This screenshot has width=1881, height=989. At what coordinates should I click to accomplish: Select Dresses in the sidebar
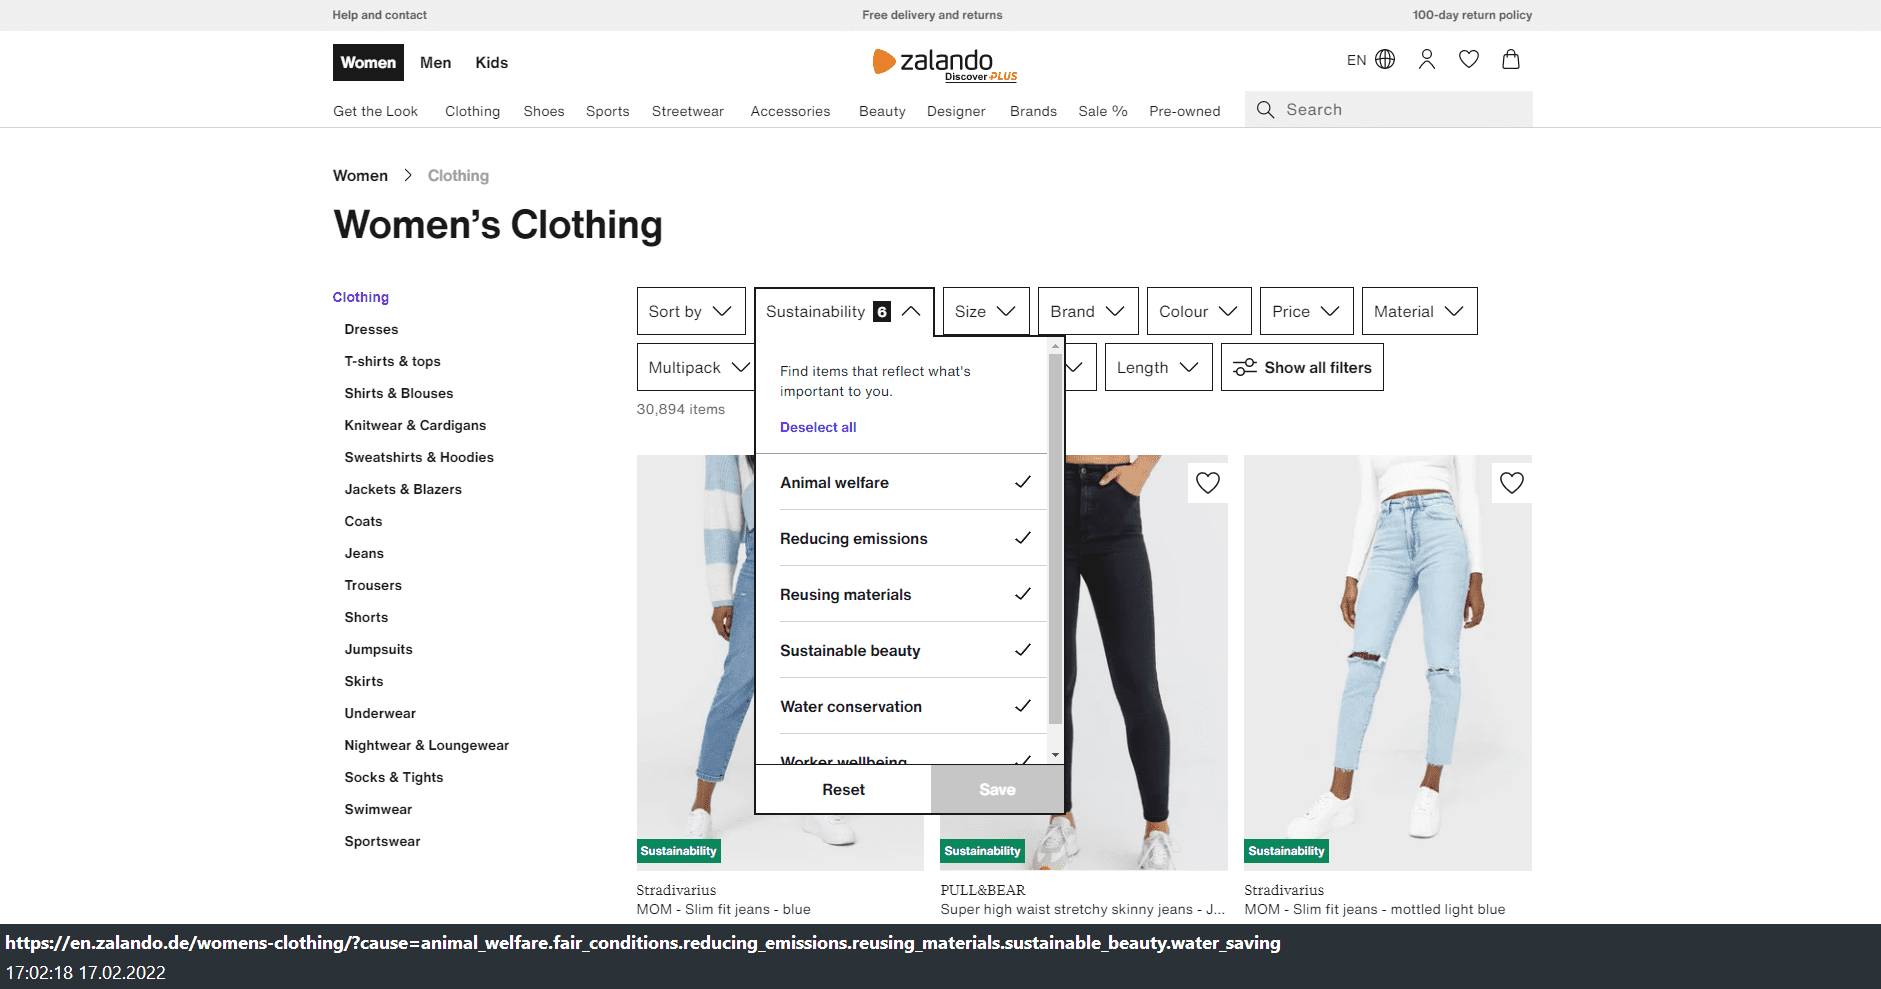[371, 329]
